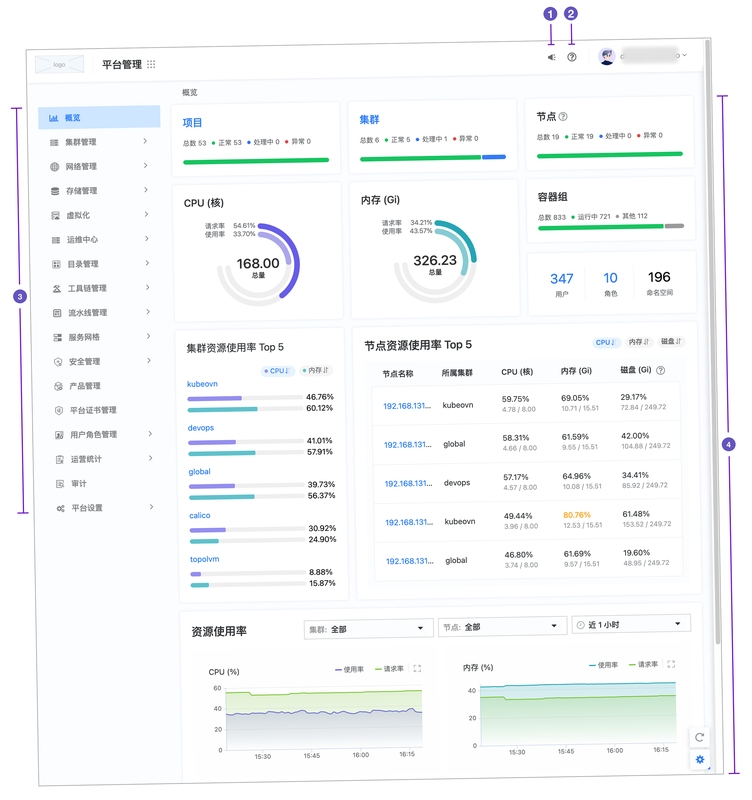Open the devops cluster link
The image size is (752, 800).
tap(200, 428)
